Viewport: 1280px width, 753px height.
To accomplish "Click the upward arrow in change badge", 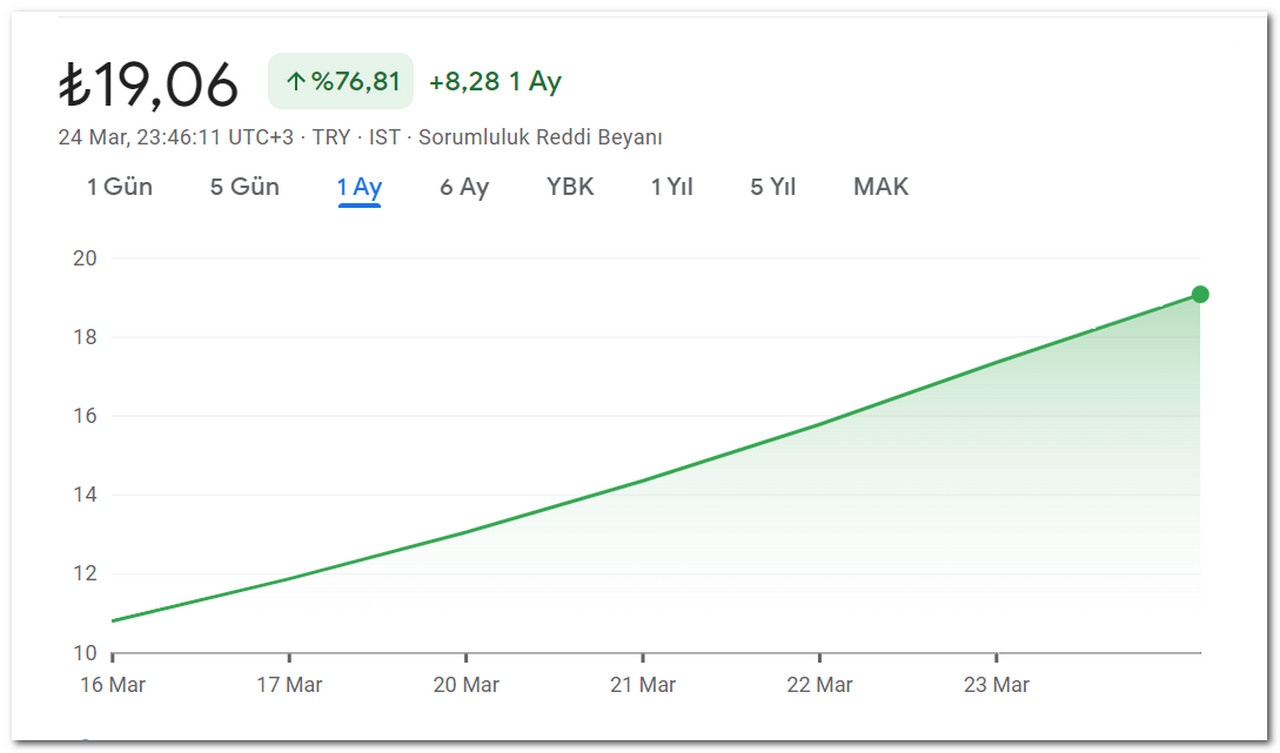I will [x=295, y=82].
